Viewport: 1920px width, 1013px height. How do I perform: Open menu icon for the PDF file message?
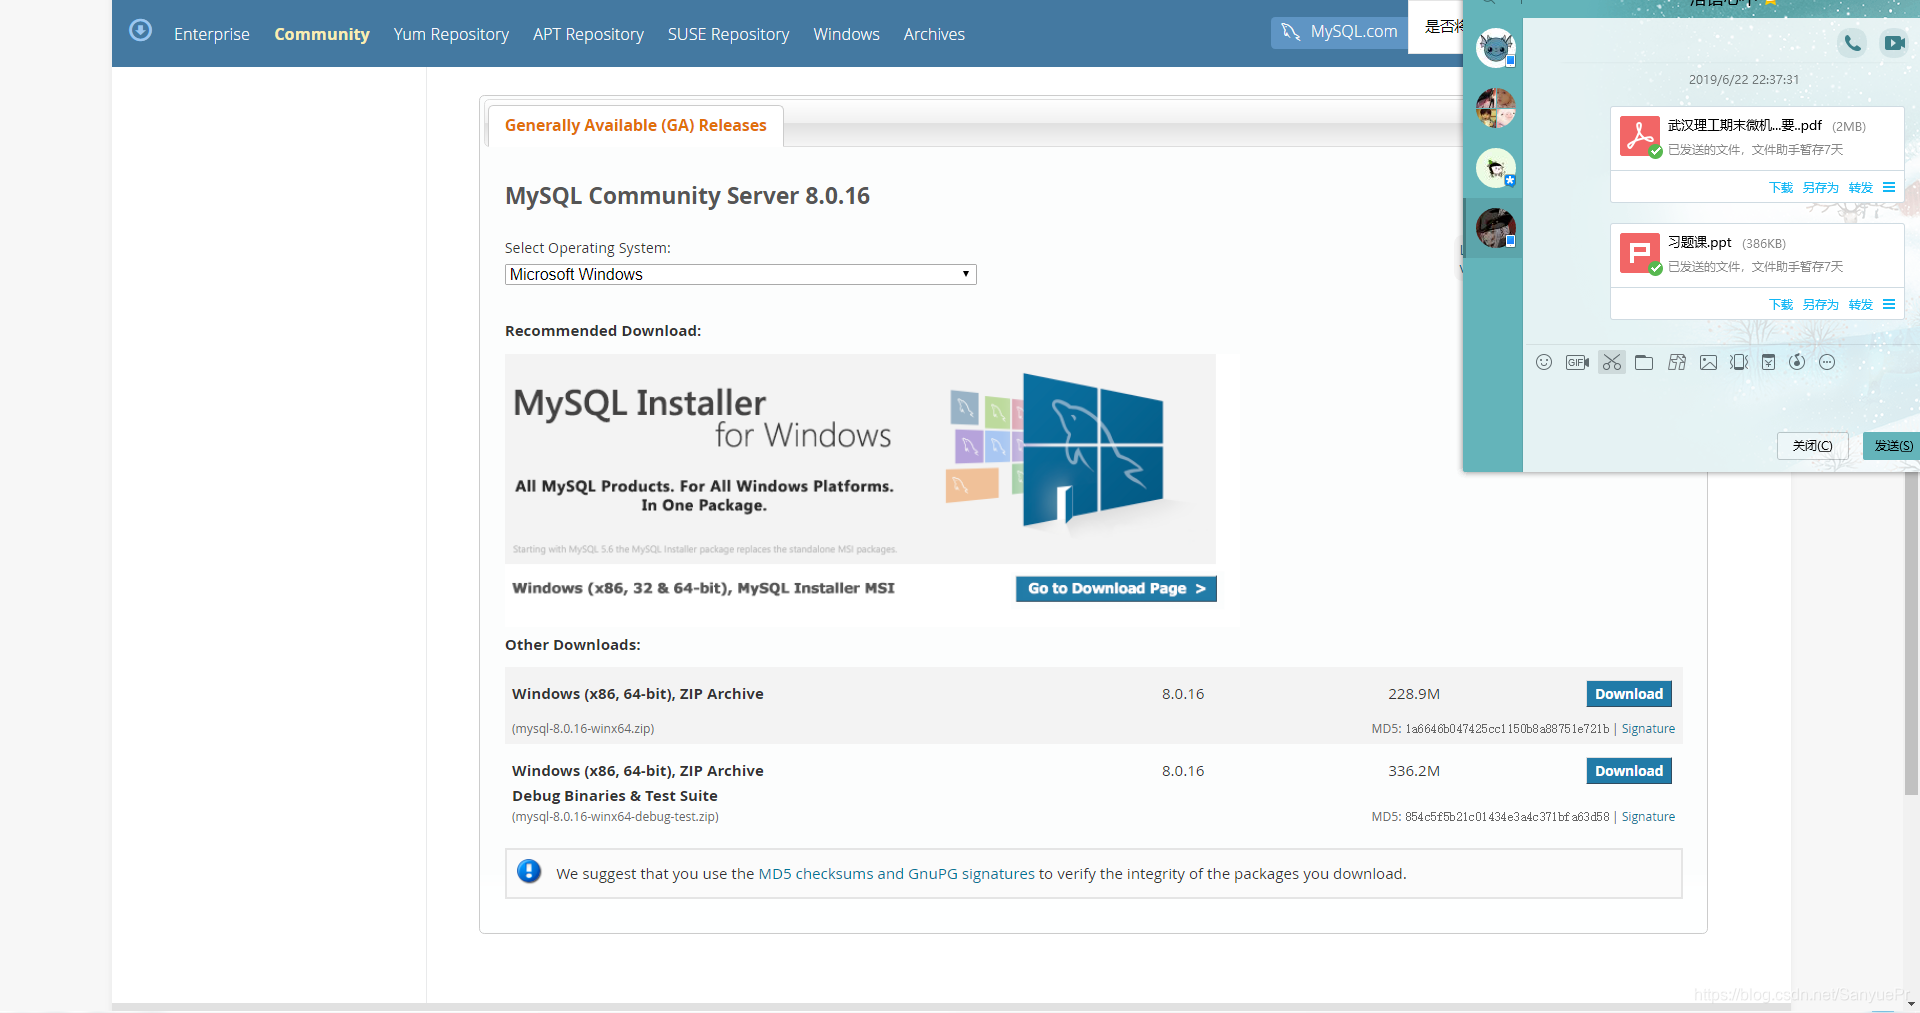pyautogui.click(x=1889, y=187)
